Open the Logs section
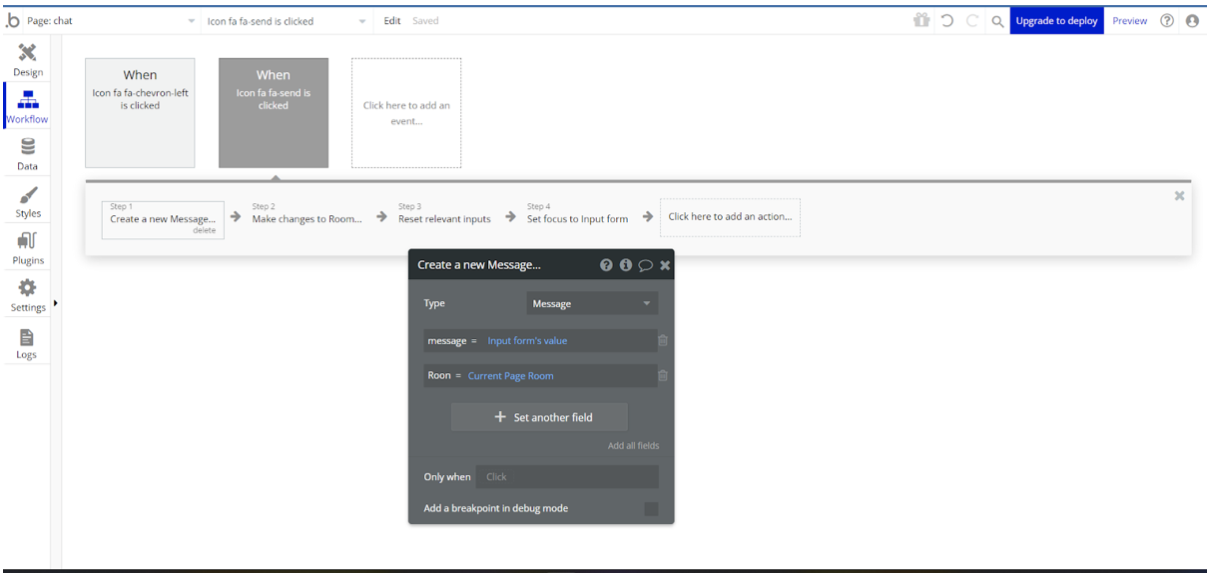The image size is (1210, 576). [27, 343]
